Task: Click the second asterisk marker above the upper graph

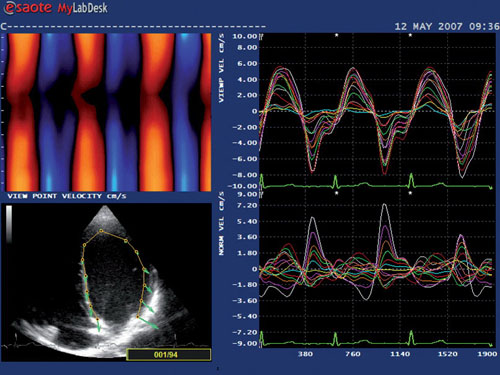Action: point(410,35)
